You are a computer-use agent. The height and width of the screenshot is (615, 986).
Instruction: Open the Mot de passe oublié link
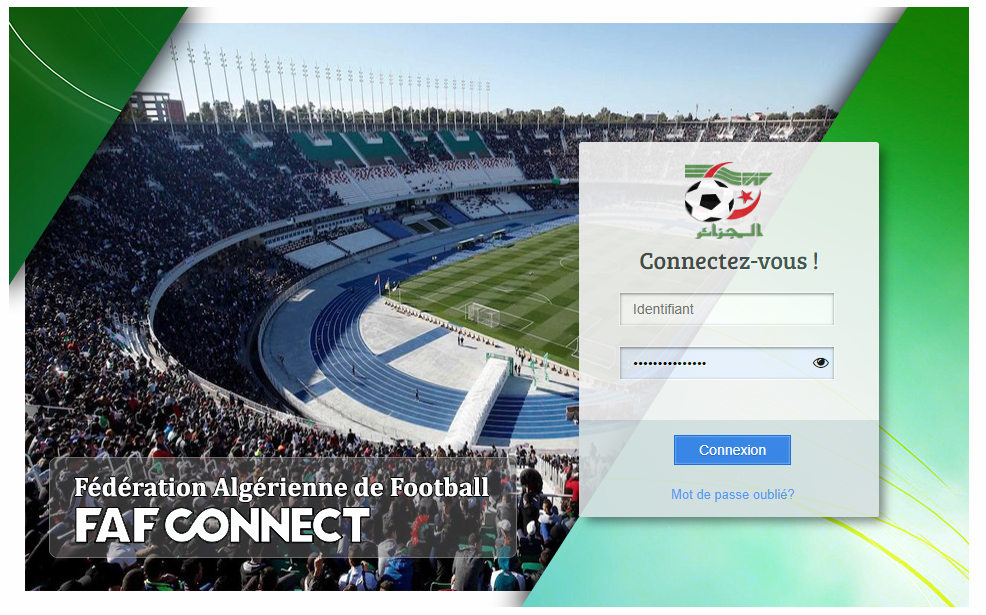pyautogui.click(x=733, y=494)
